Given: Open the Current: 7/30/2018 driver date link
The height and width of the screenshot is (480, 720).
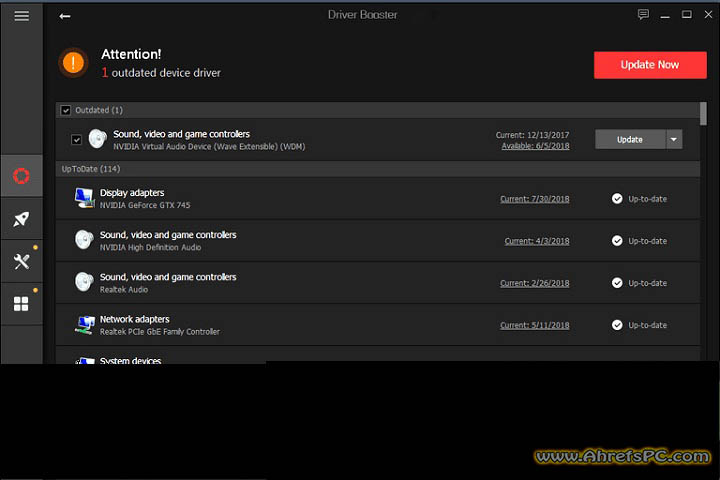Looking at the screenshot, I should (x=534, y=199).
